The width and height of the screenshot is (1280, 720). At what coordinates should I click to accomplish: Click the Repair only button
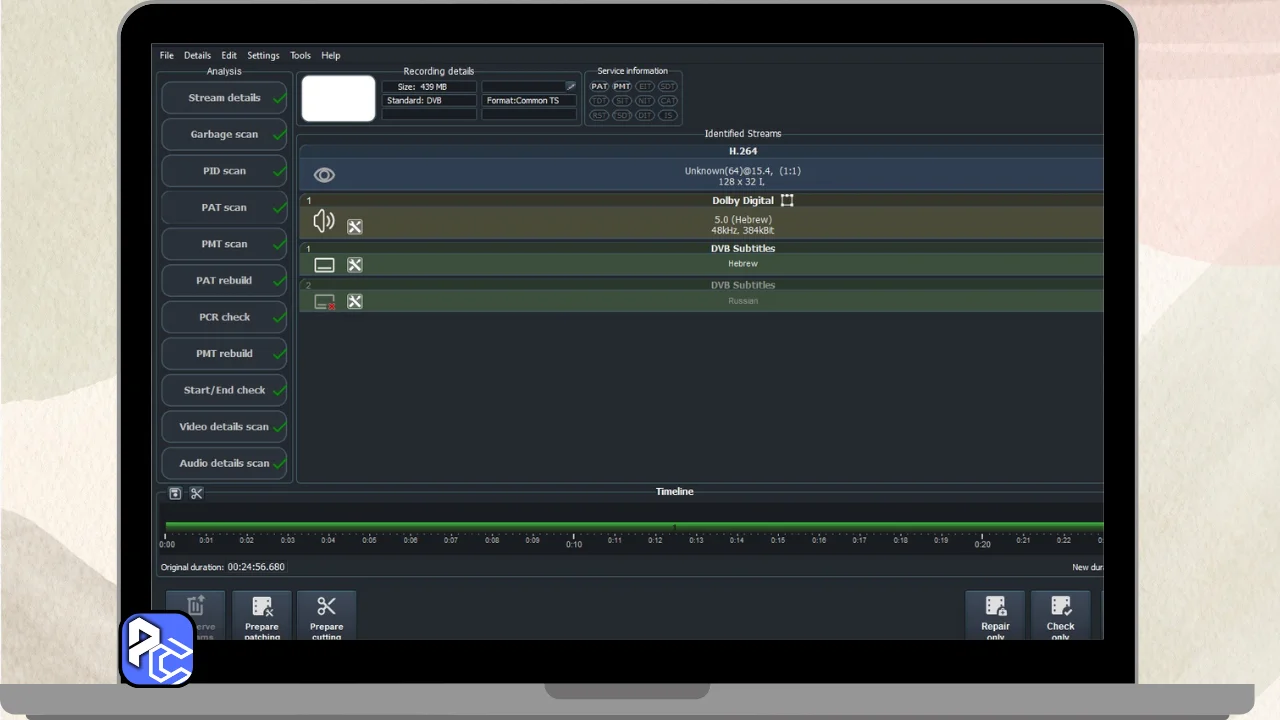pyautogui.click(x=995, y=616)
